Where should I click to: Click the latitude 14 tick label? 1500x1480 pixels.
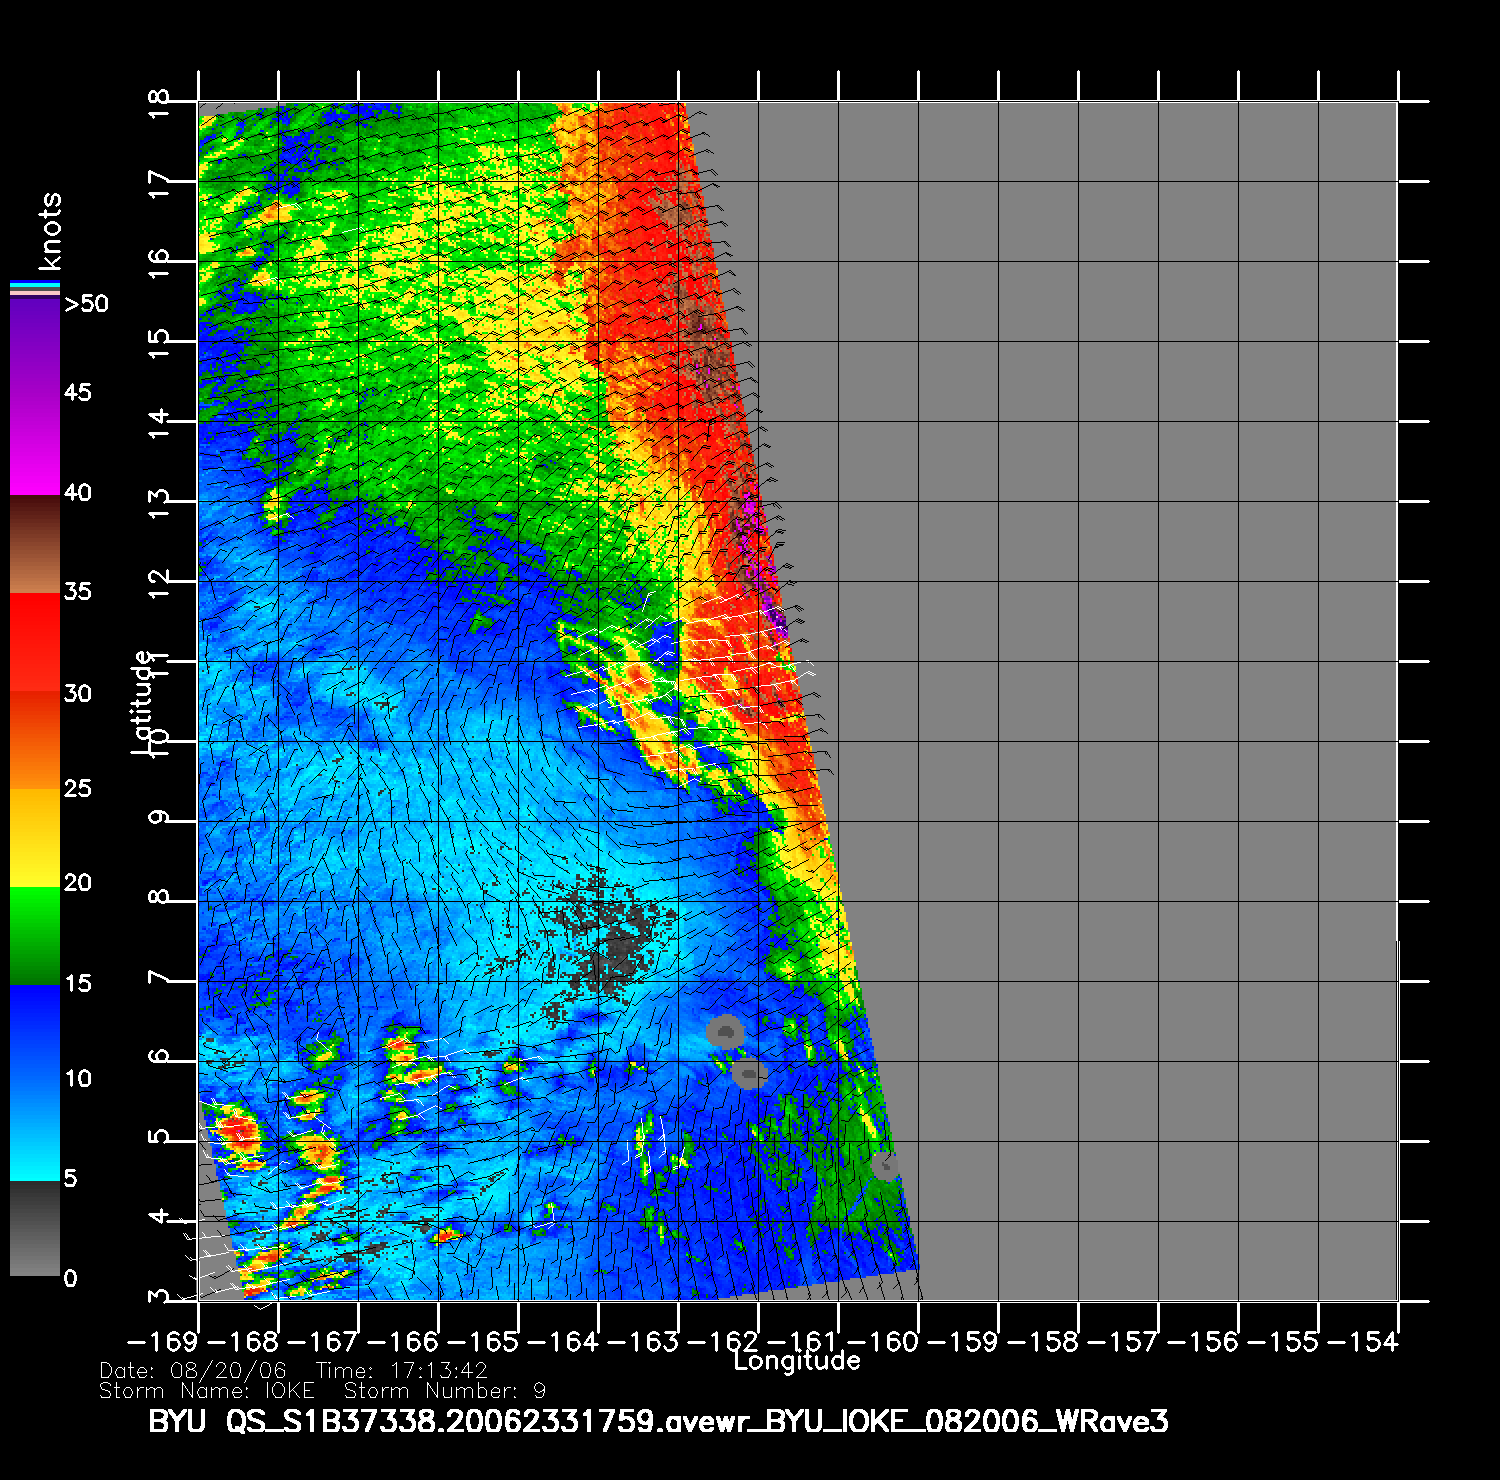click(x=158, y=423)
